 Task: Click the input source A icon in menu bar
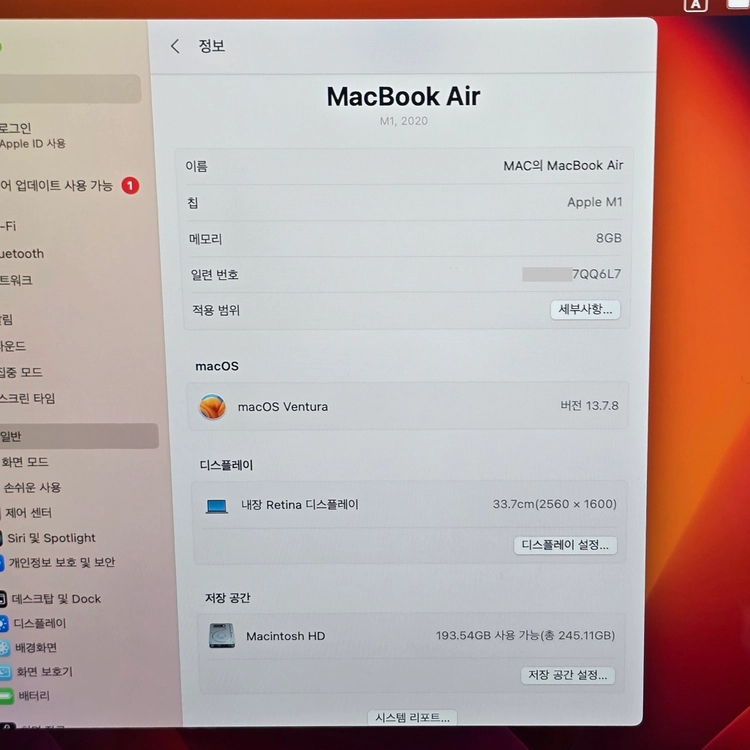point(695,5)
